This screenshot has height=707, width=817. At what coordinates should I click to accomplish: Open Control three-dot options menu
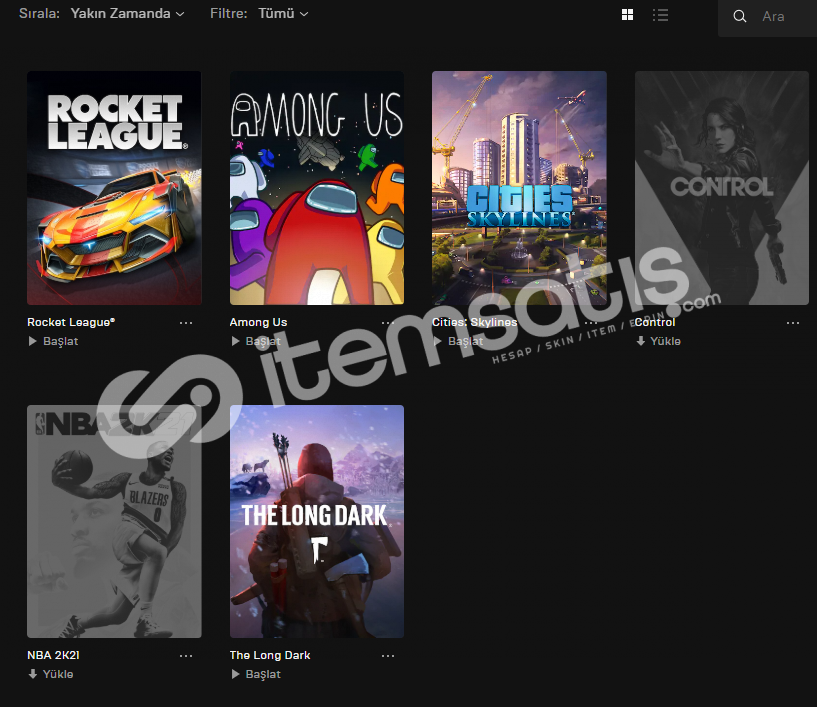click(793, 323)
